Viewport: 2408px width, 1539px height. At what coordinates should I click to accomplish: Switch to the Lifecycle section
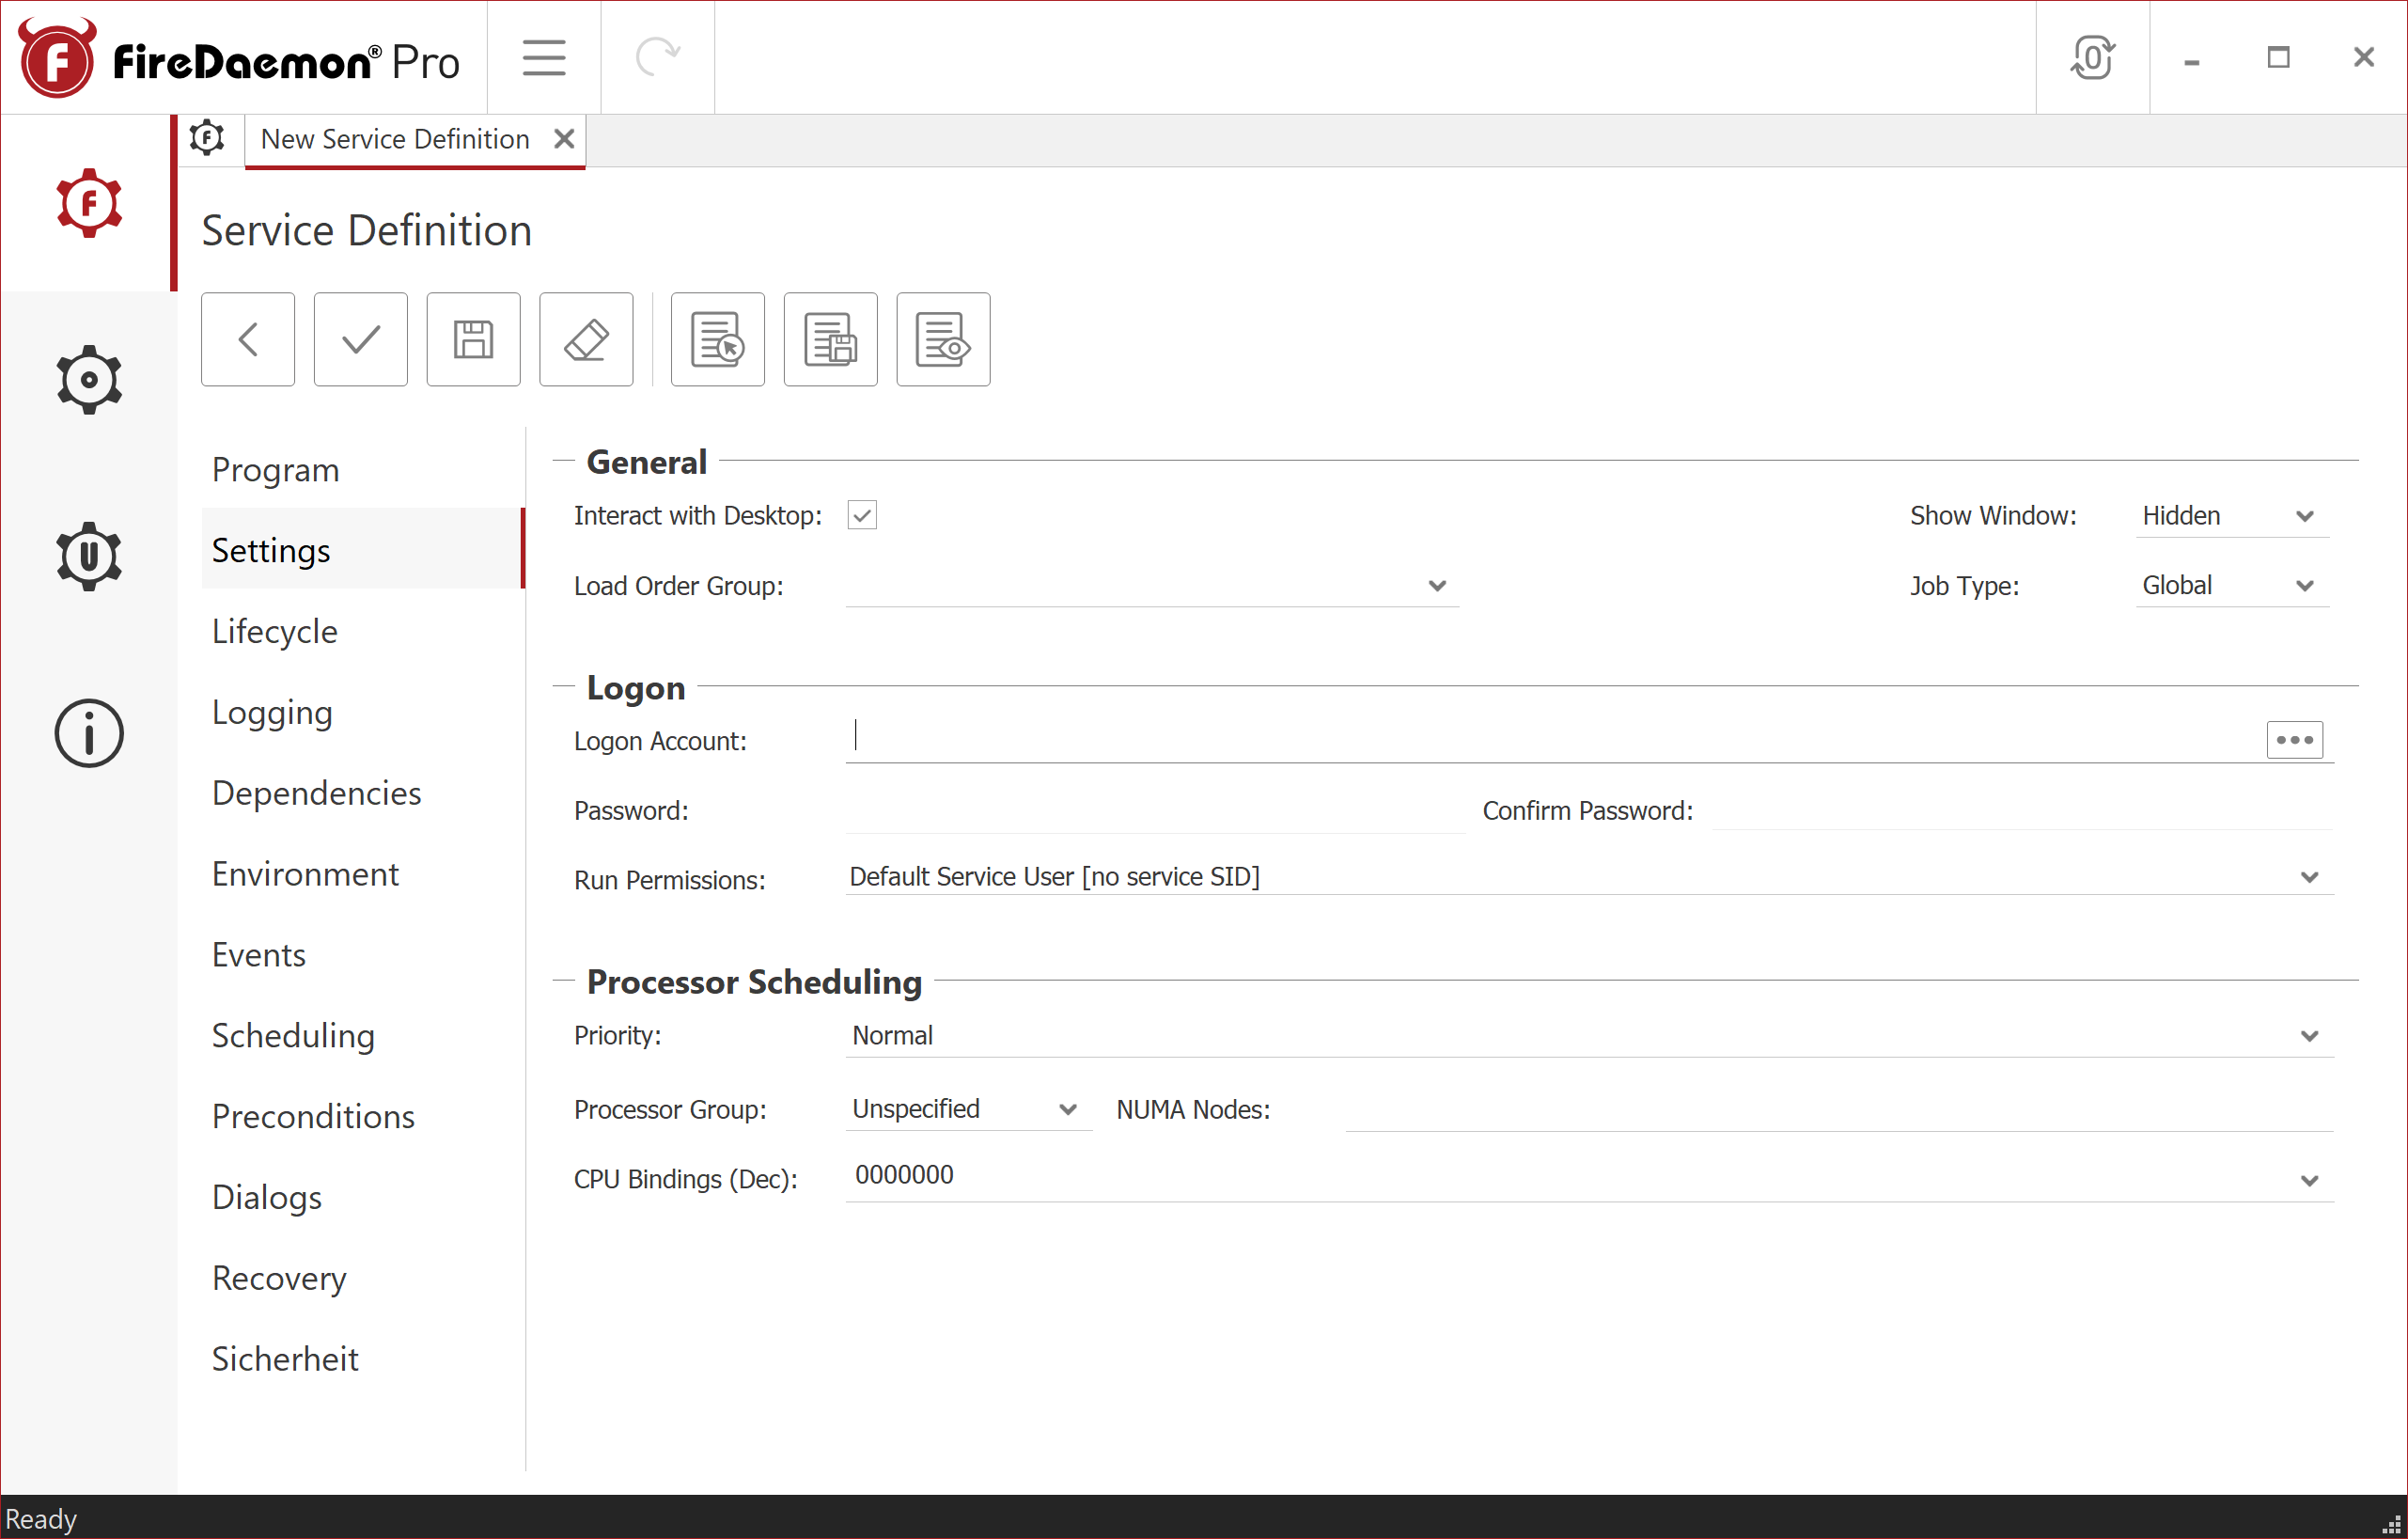(x=274, y=631)
